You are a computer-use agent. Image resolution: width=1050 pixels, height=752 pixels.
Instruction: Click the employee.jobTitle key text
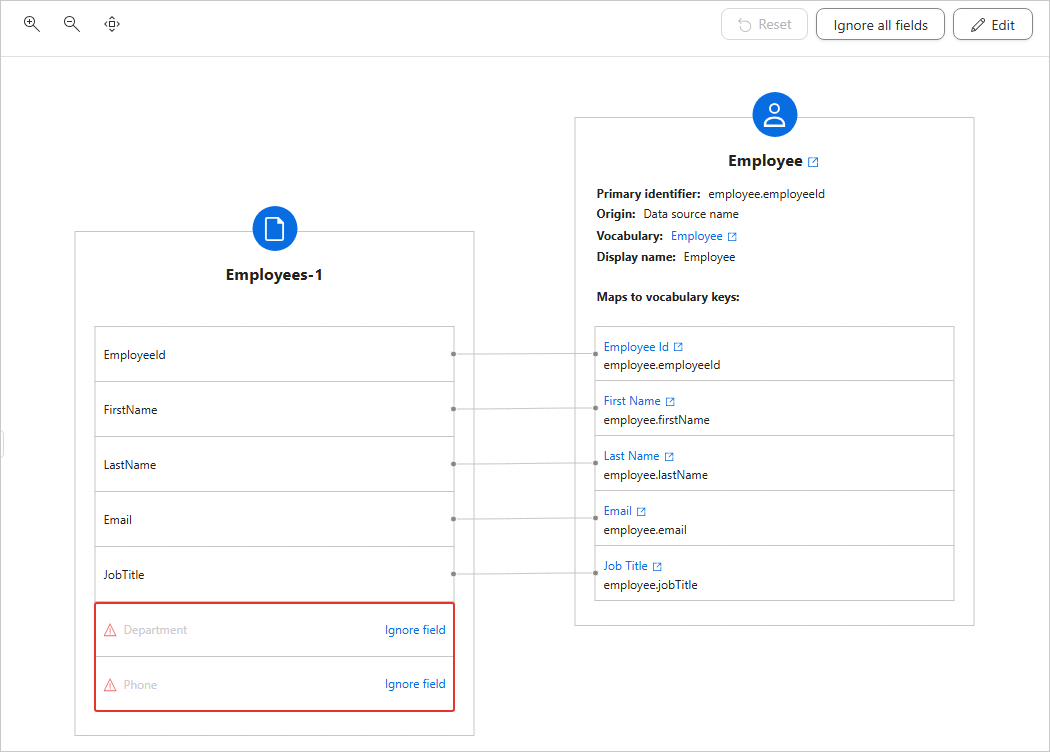(x=650, y=585)
